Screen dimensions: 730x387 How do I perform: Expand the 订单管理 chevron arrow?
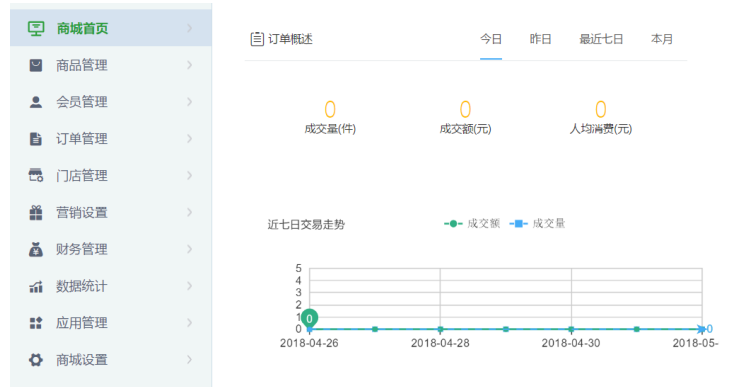coord(189,139)
